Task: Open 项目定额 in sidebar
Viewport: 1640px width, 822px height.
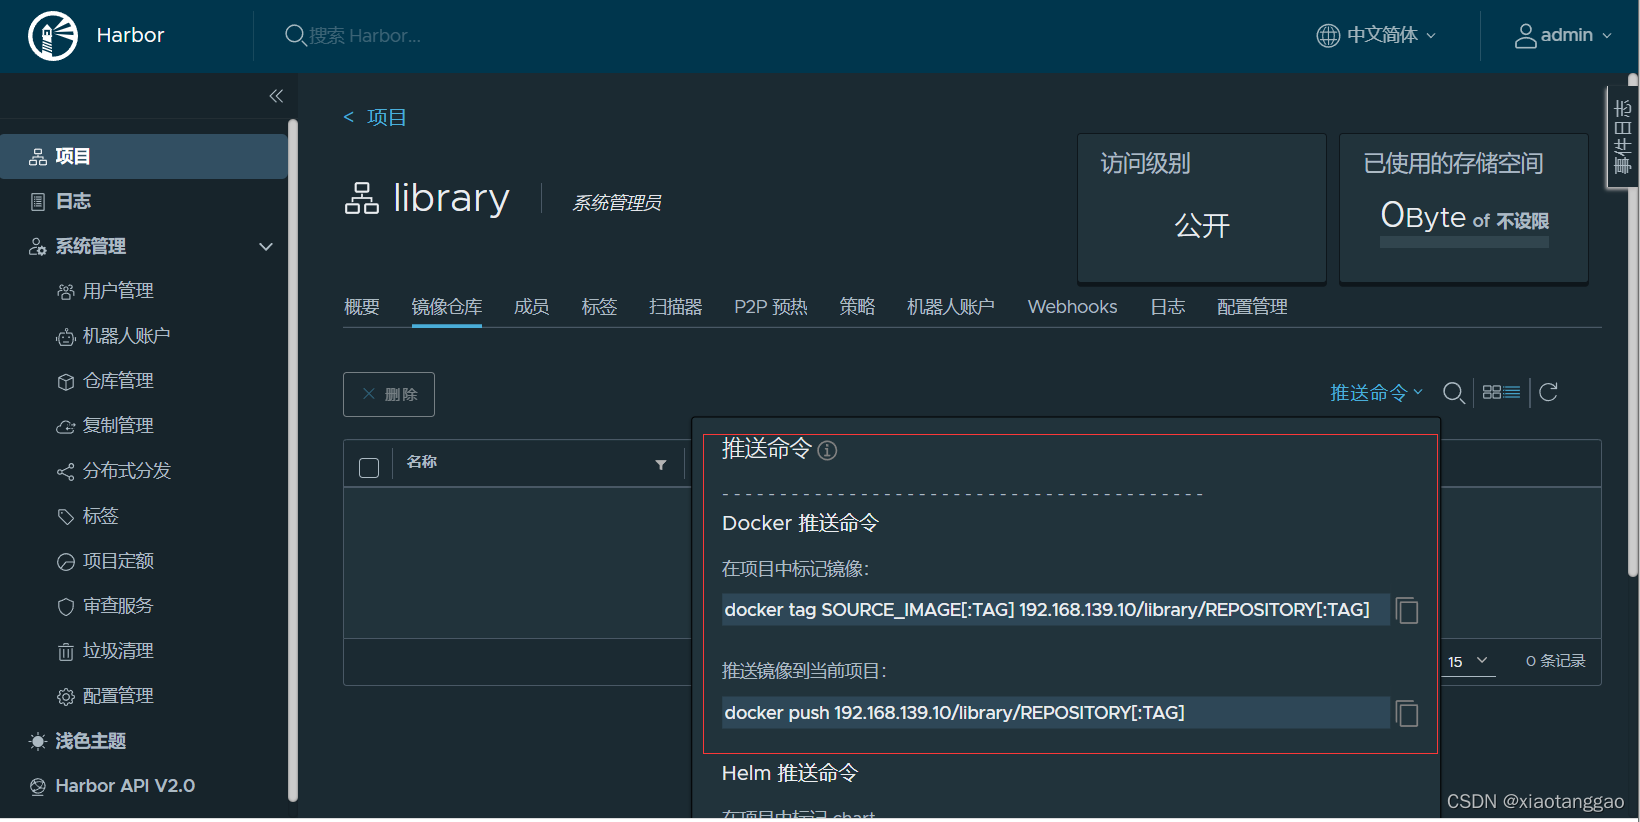Action: (118, 561)
